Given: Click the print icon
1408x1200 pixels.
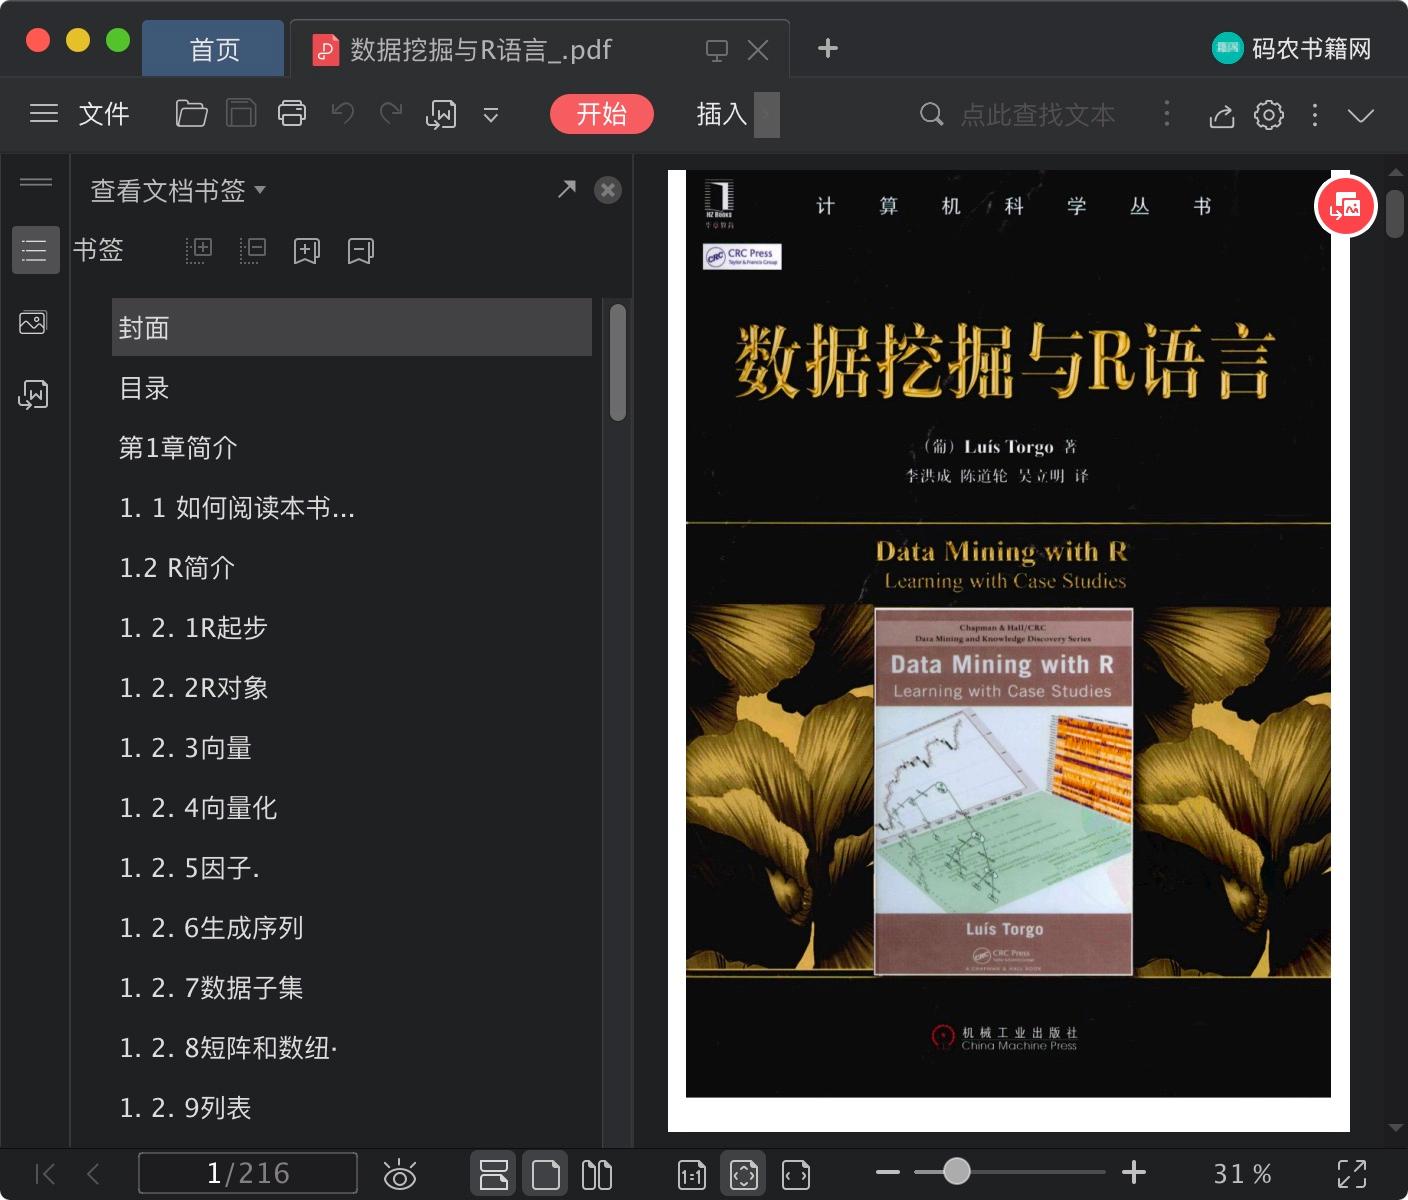Looking at the screenshot, I should 292,114.
